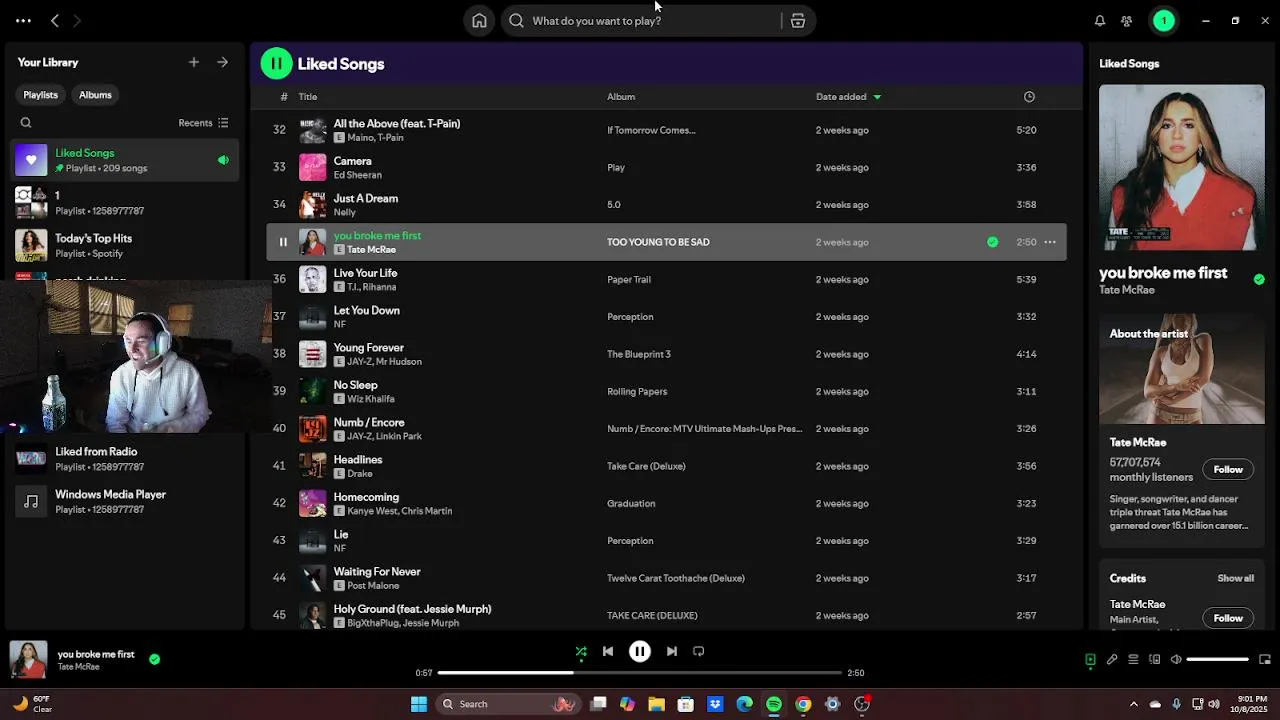Pause playback in the player bar
1280x720 pixels.
pos(640,651)
